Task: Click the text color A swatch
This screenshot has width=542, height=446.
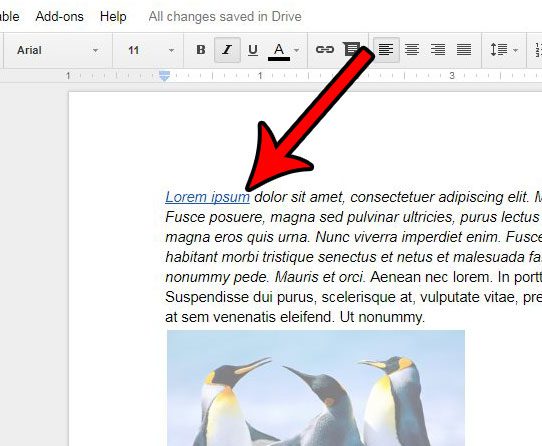Action: (x=279, y=51)
